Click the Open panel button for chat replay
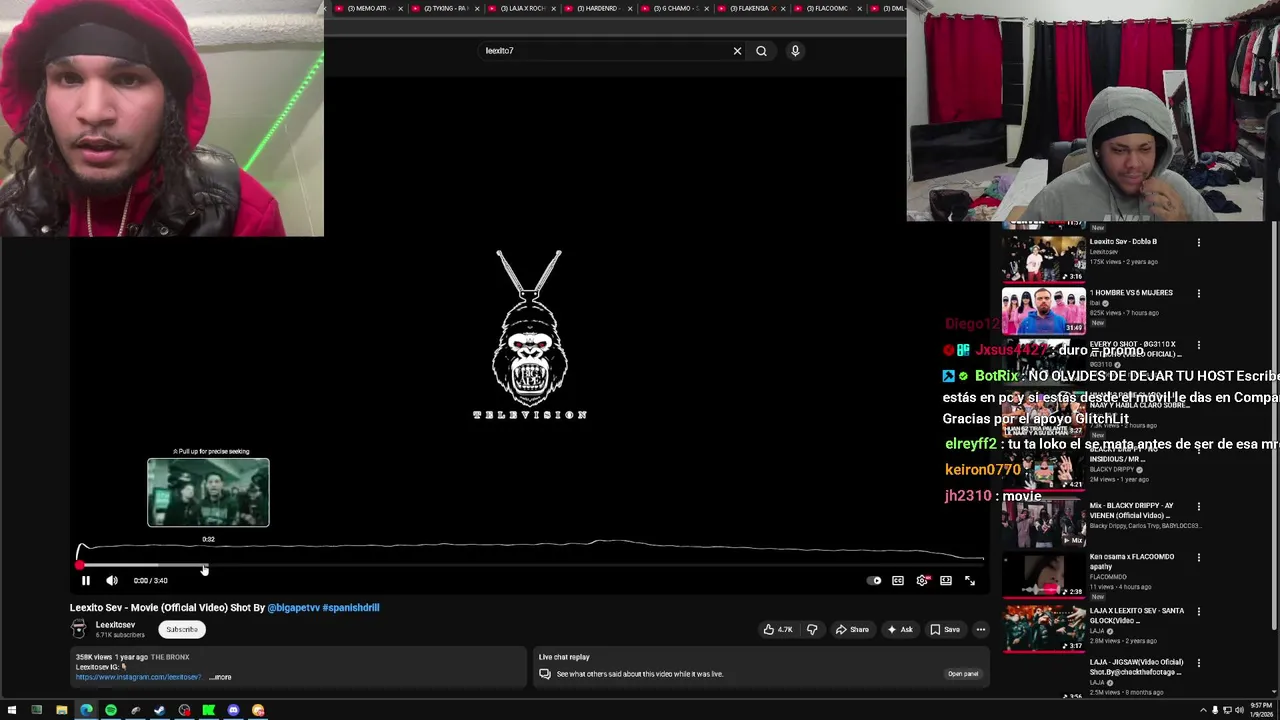The width and height of the screenshot is (1280, 720). coord(963,674)
